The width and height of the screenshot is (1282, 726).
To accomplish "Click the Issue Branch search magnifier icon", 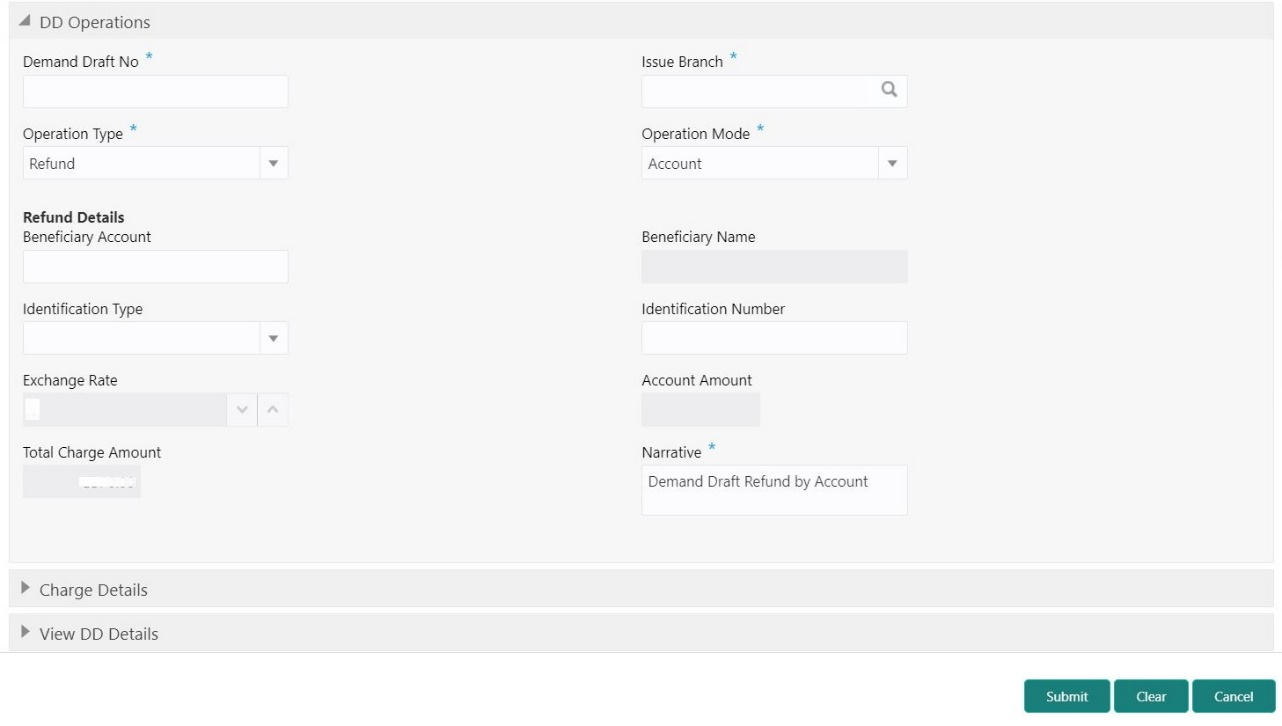I will click(888, 91).
